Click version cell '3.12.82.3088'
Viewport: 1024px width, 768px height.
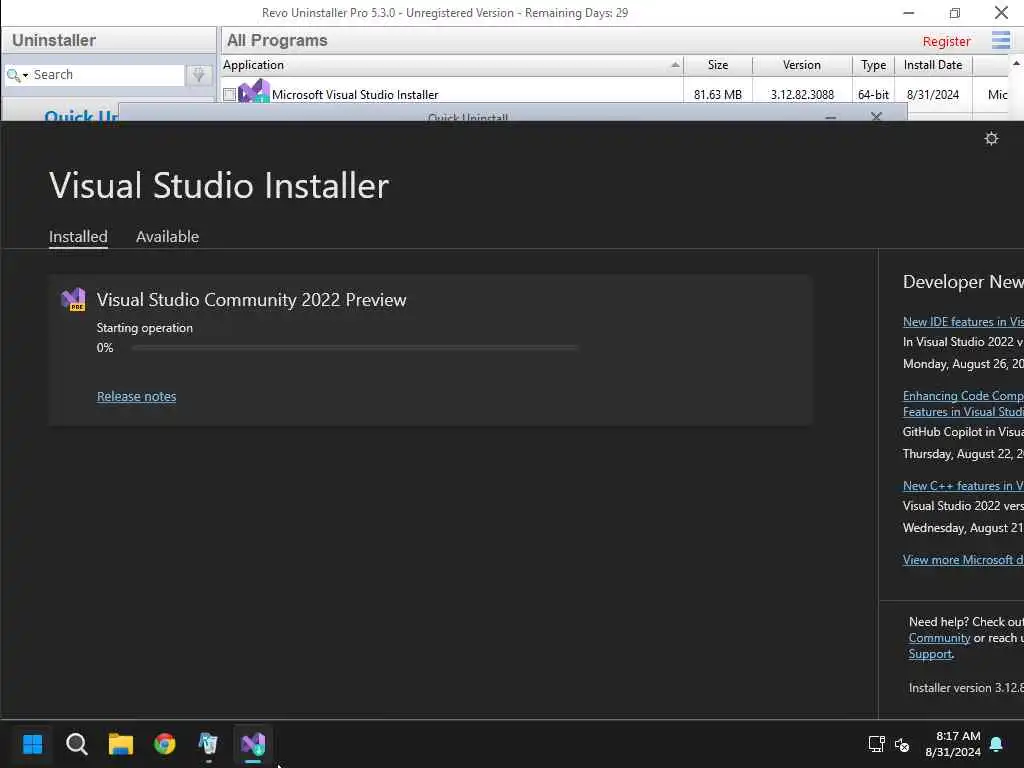tap(802, 95)
